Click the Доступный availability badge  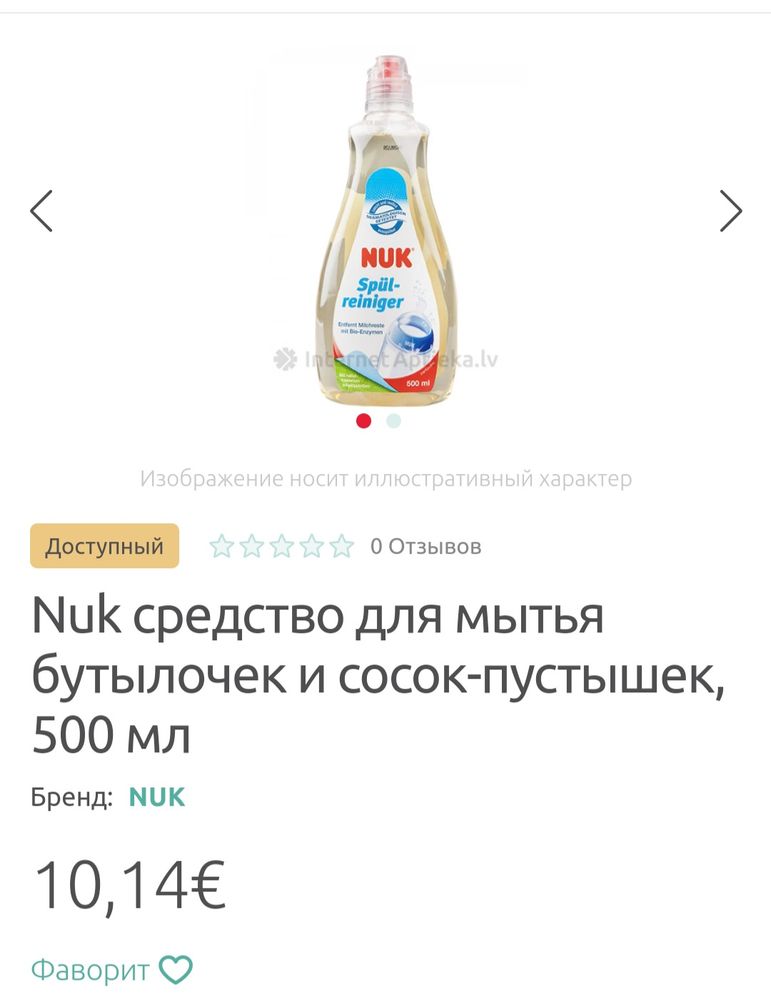pyautogui.click(x=104, y=547)
